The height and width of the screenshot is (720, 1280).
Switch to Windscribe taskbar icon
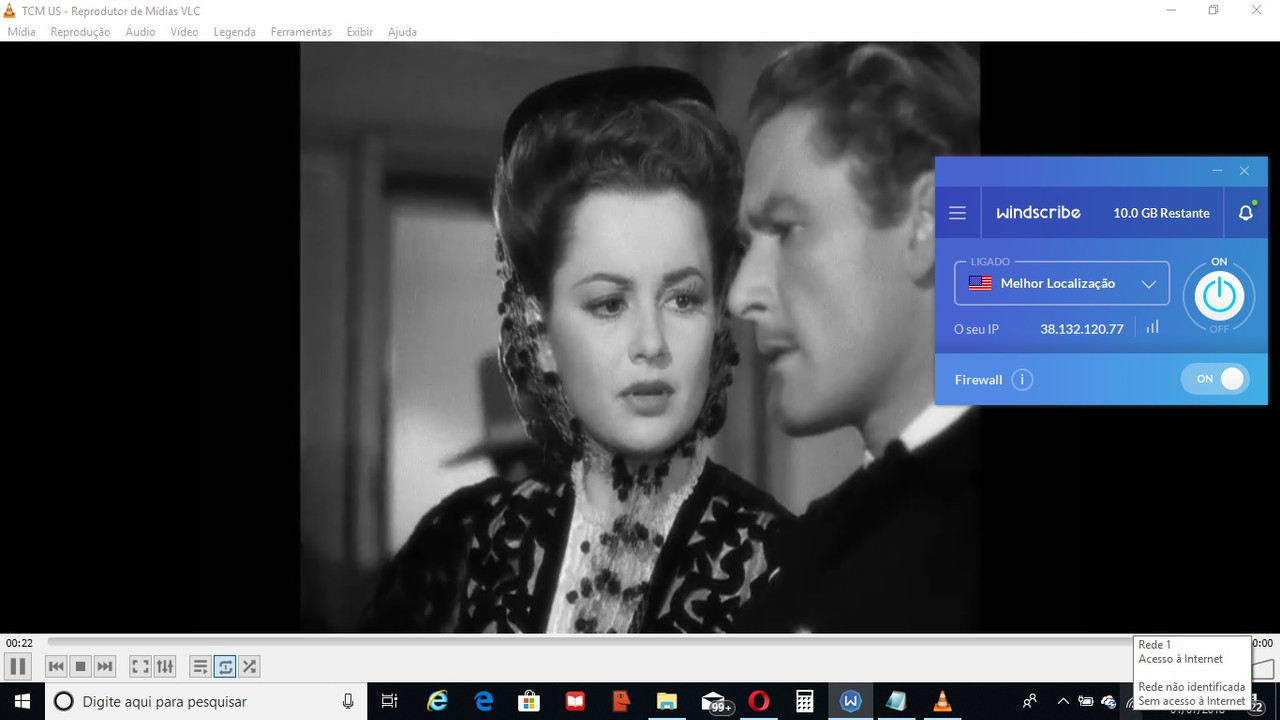coord(851,701)
